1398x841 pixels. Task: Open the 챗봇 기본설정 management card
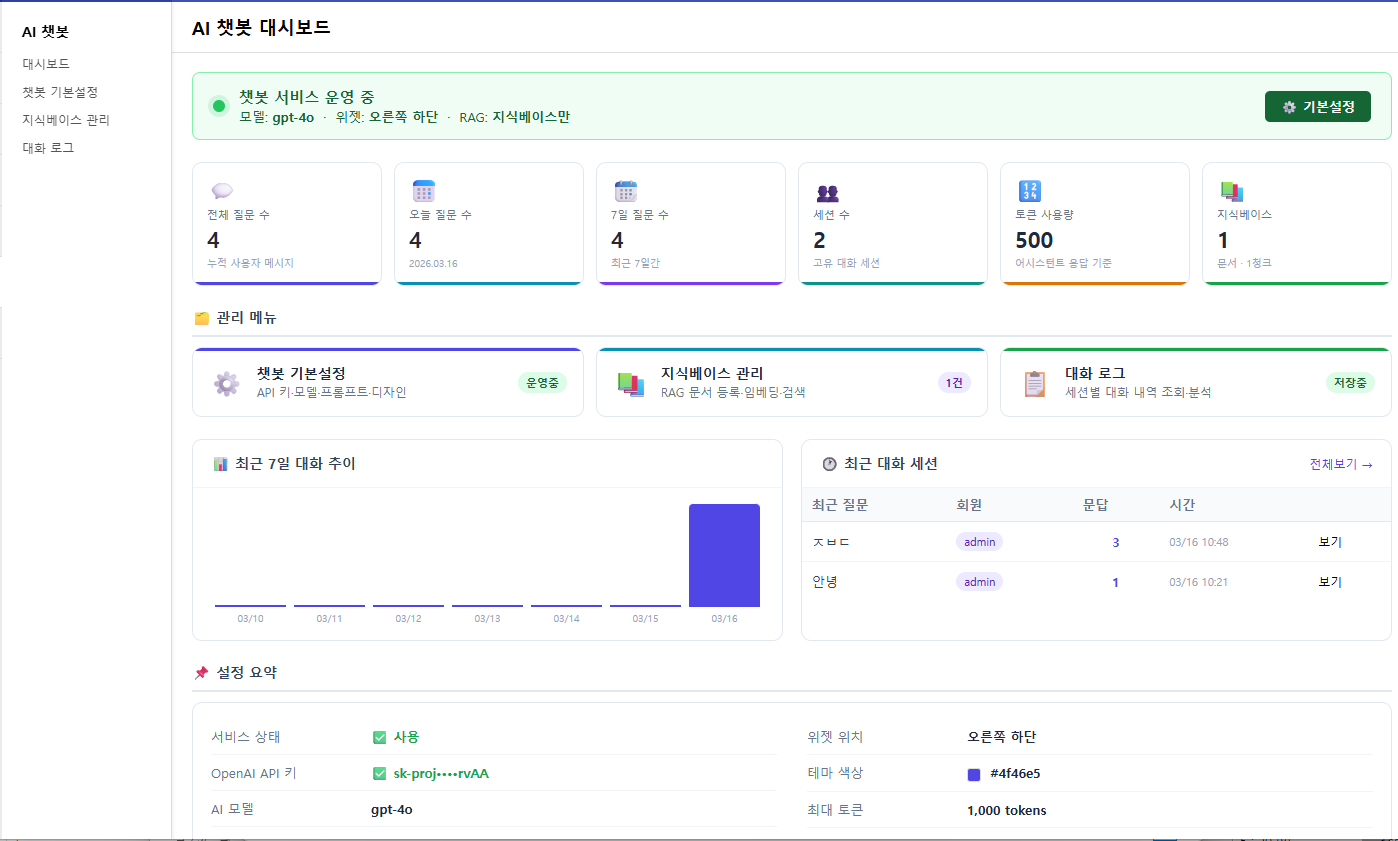(x=387, y=382)
